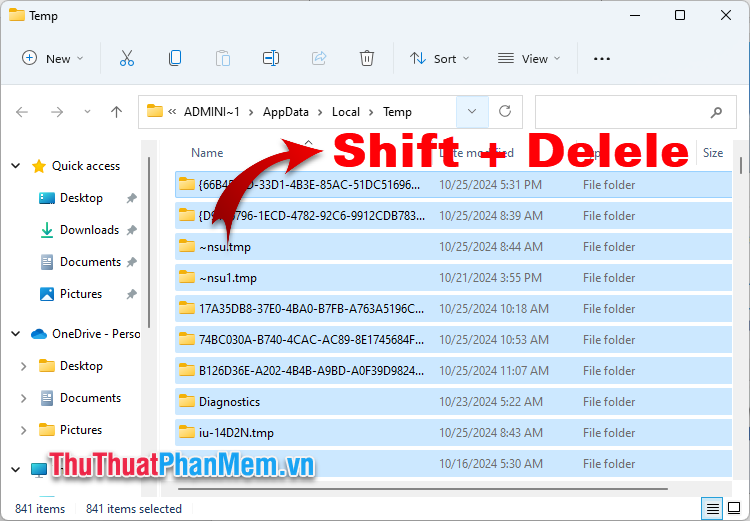The width and height of the screenshot is (750, 521).
Task: Collapse the OneDrive - Personal group
Action: 16,334
